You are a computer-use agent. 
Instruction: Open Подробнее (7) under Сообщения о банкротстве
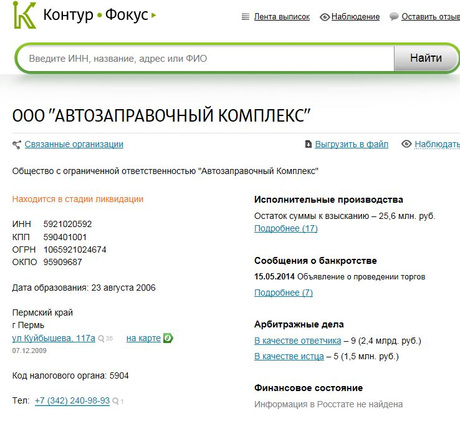point(284,293)
